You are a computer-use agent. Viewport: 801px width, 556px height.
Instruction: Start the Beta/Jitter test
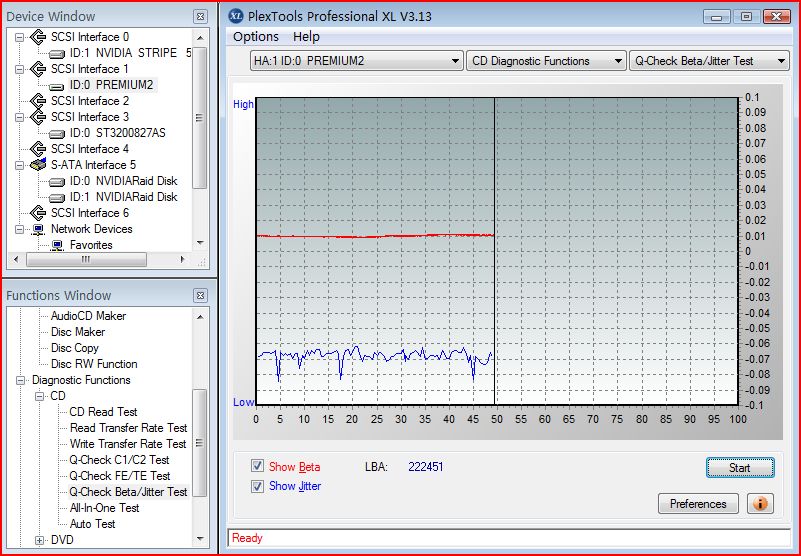click(740, 468)
